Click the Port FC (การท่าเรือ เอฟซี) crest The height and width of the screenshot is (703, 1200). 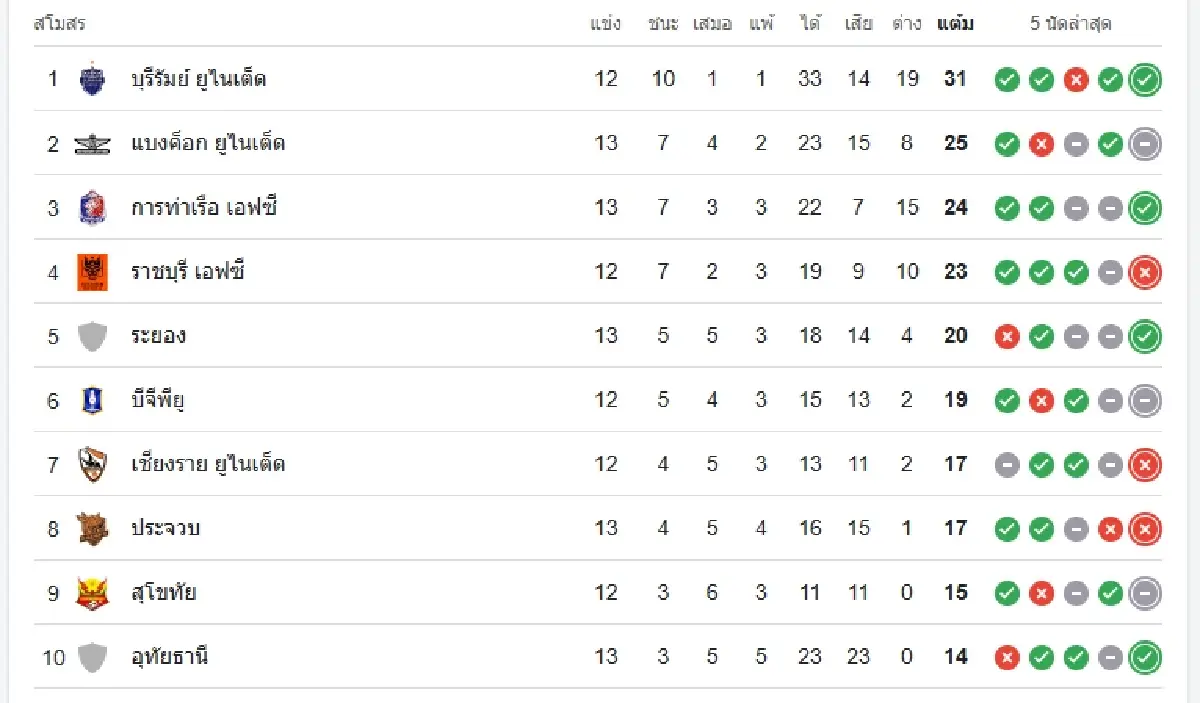click(x=92, y=207)
